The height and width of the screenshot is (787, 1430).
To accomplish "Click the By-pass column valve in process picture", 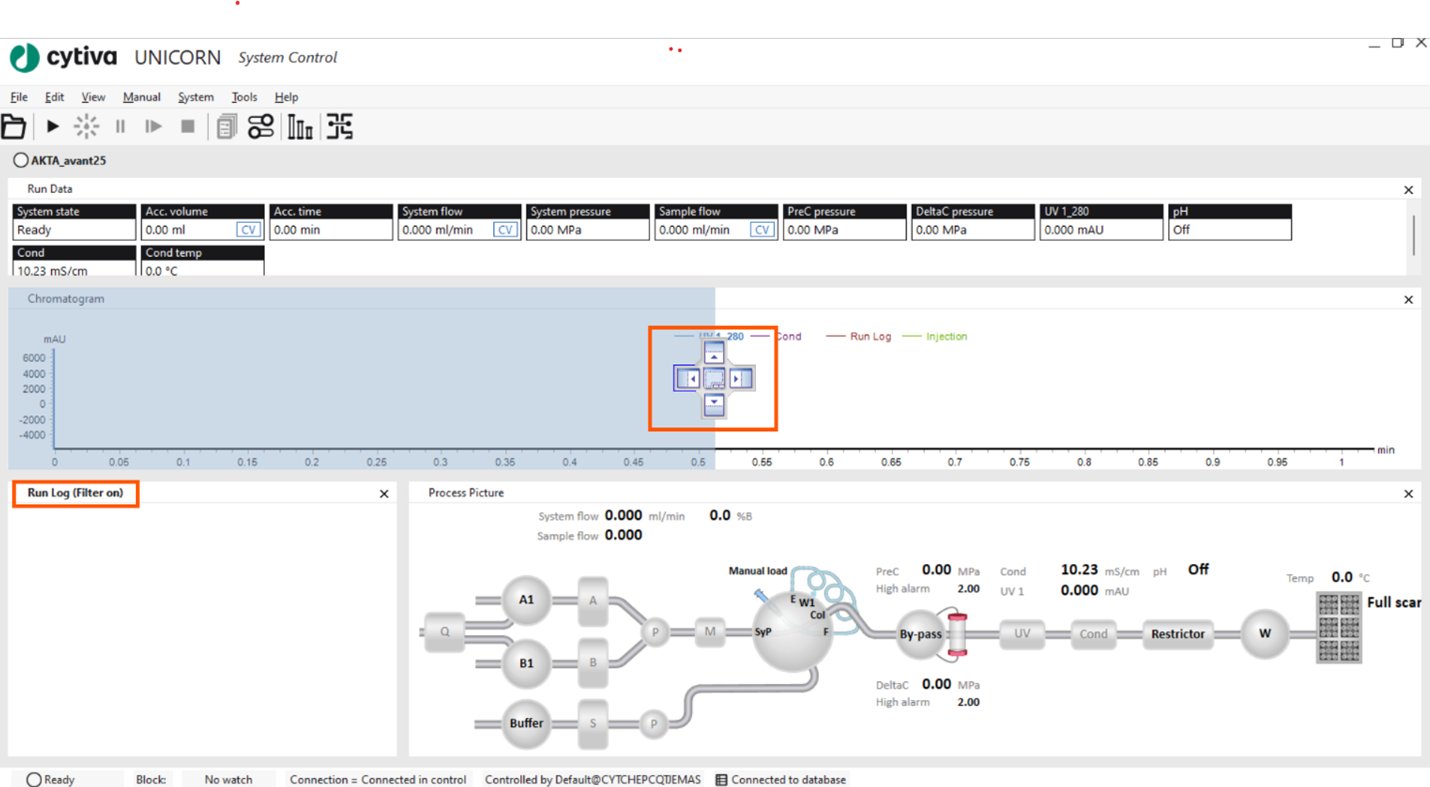I will coord(920,634).
